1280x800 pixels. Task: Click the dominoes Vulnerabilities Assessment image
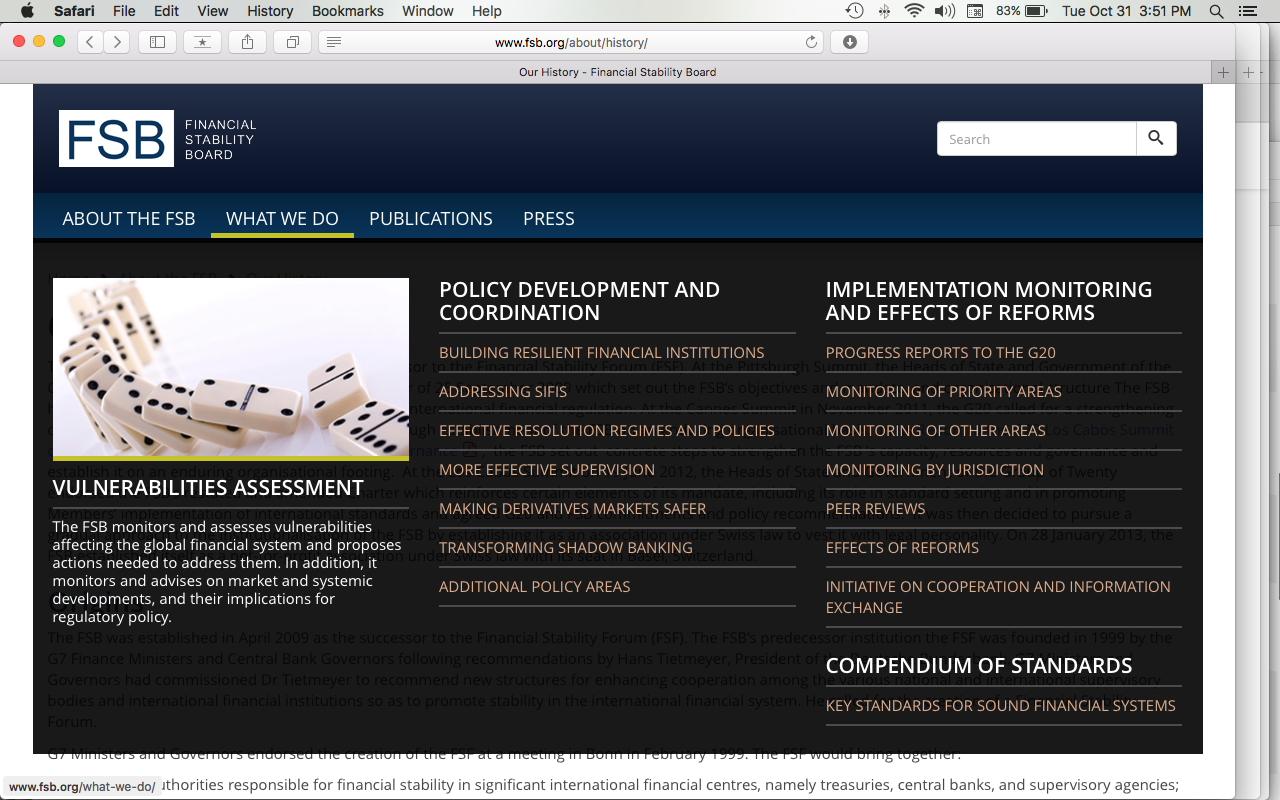pos(230,367)
